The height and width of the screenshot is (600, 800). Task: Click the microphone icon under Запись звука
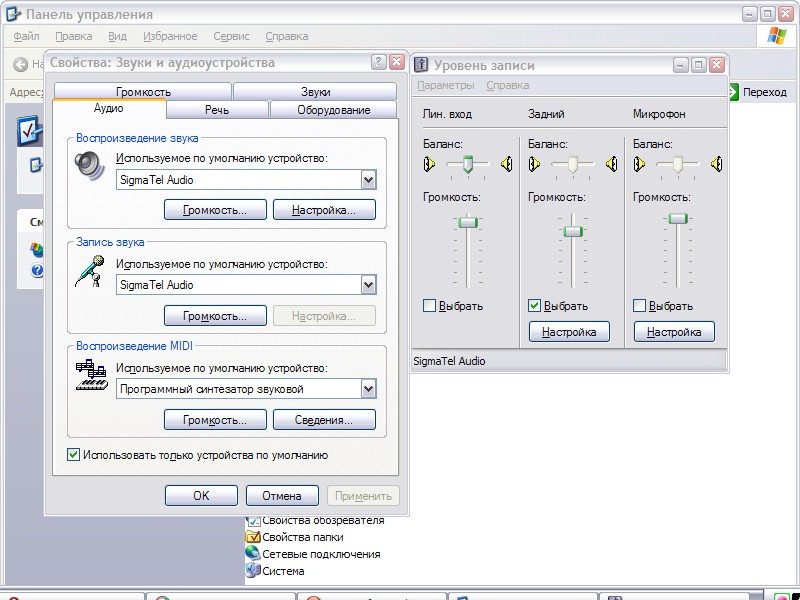click(x=90, y=271)
